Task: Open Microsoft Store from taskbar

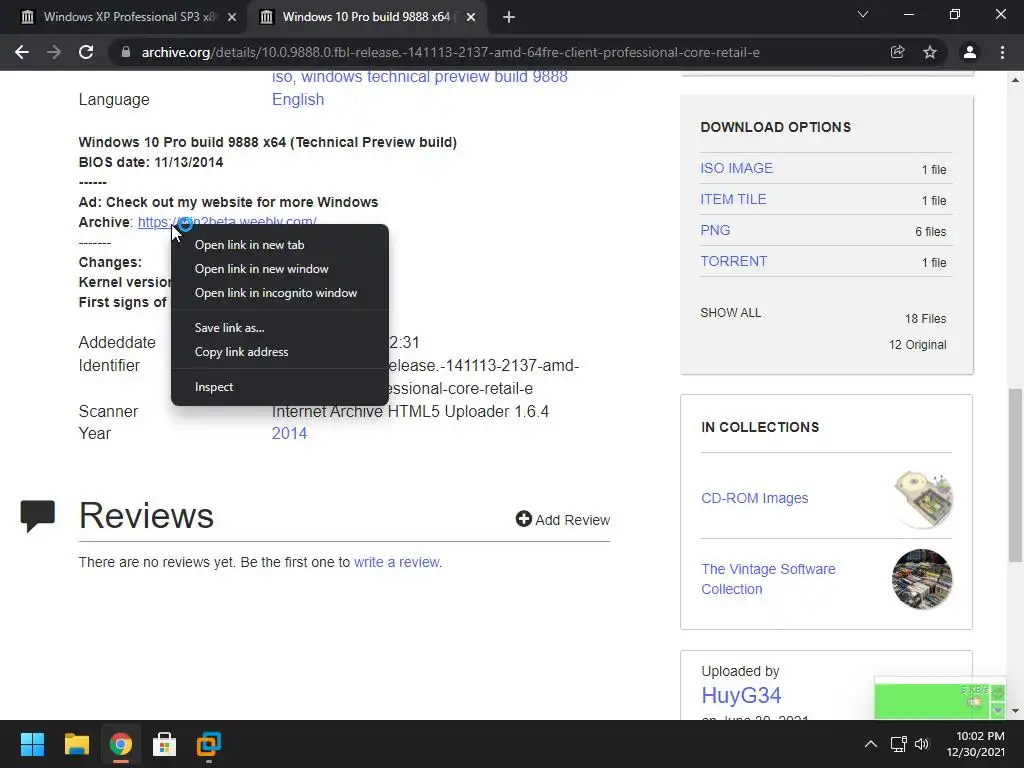Action: [164, 744]
